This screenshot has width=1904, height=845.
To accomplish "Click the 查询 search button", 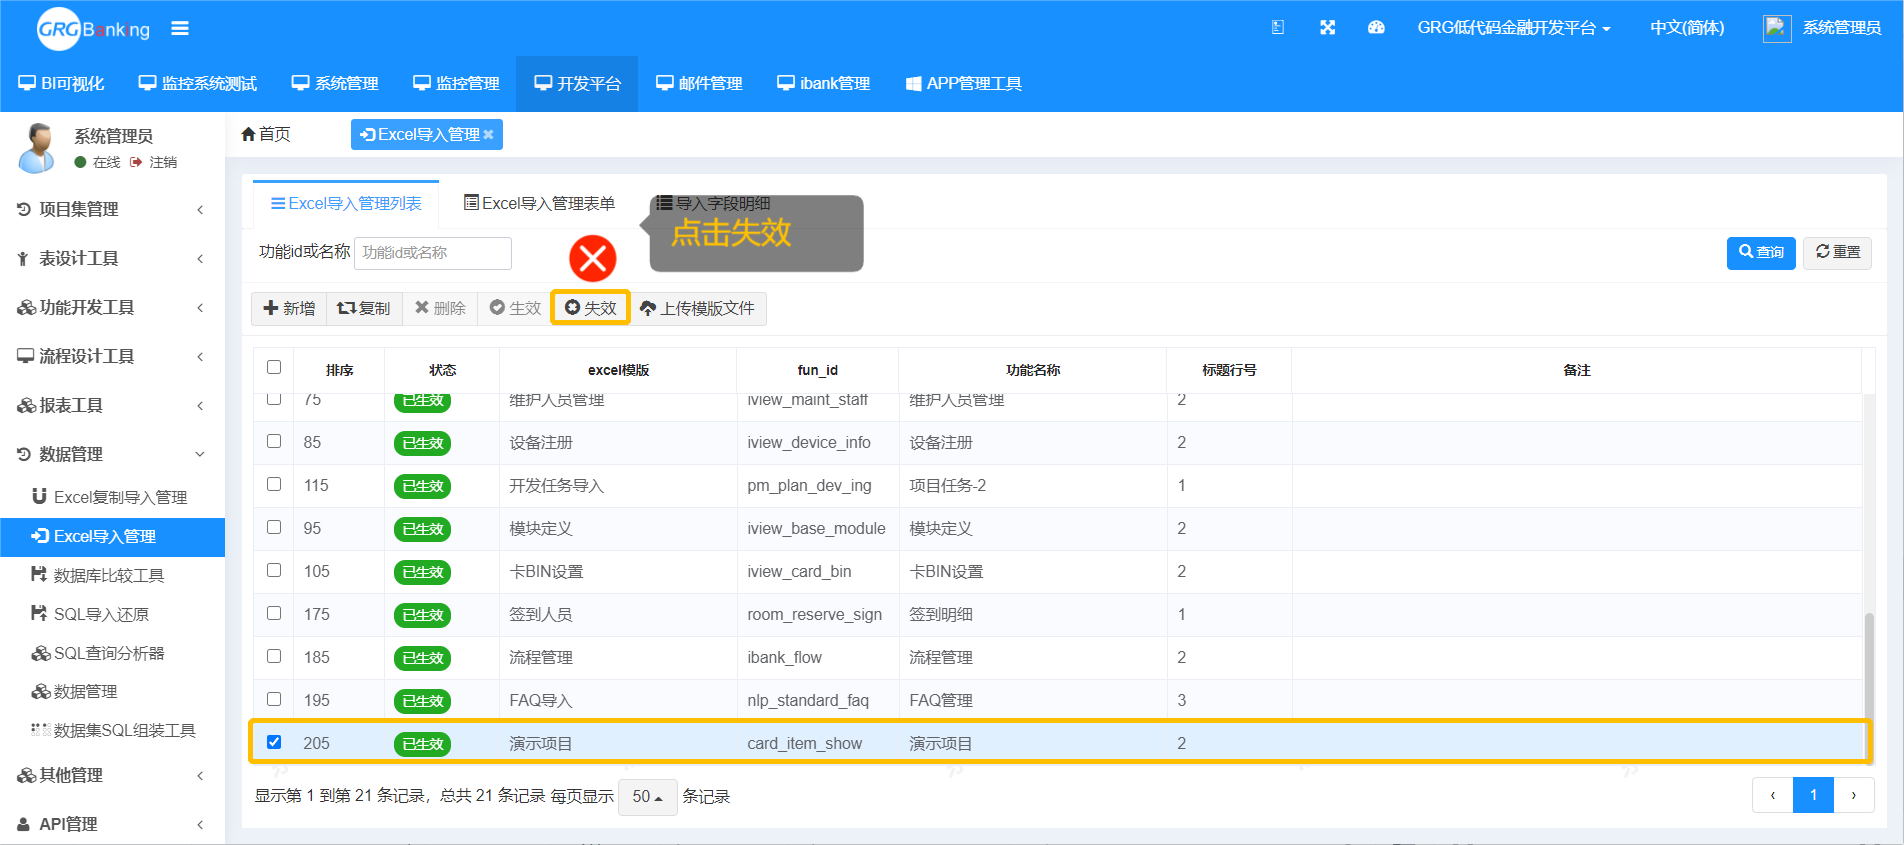I will coord(1761,252).
